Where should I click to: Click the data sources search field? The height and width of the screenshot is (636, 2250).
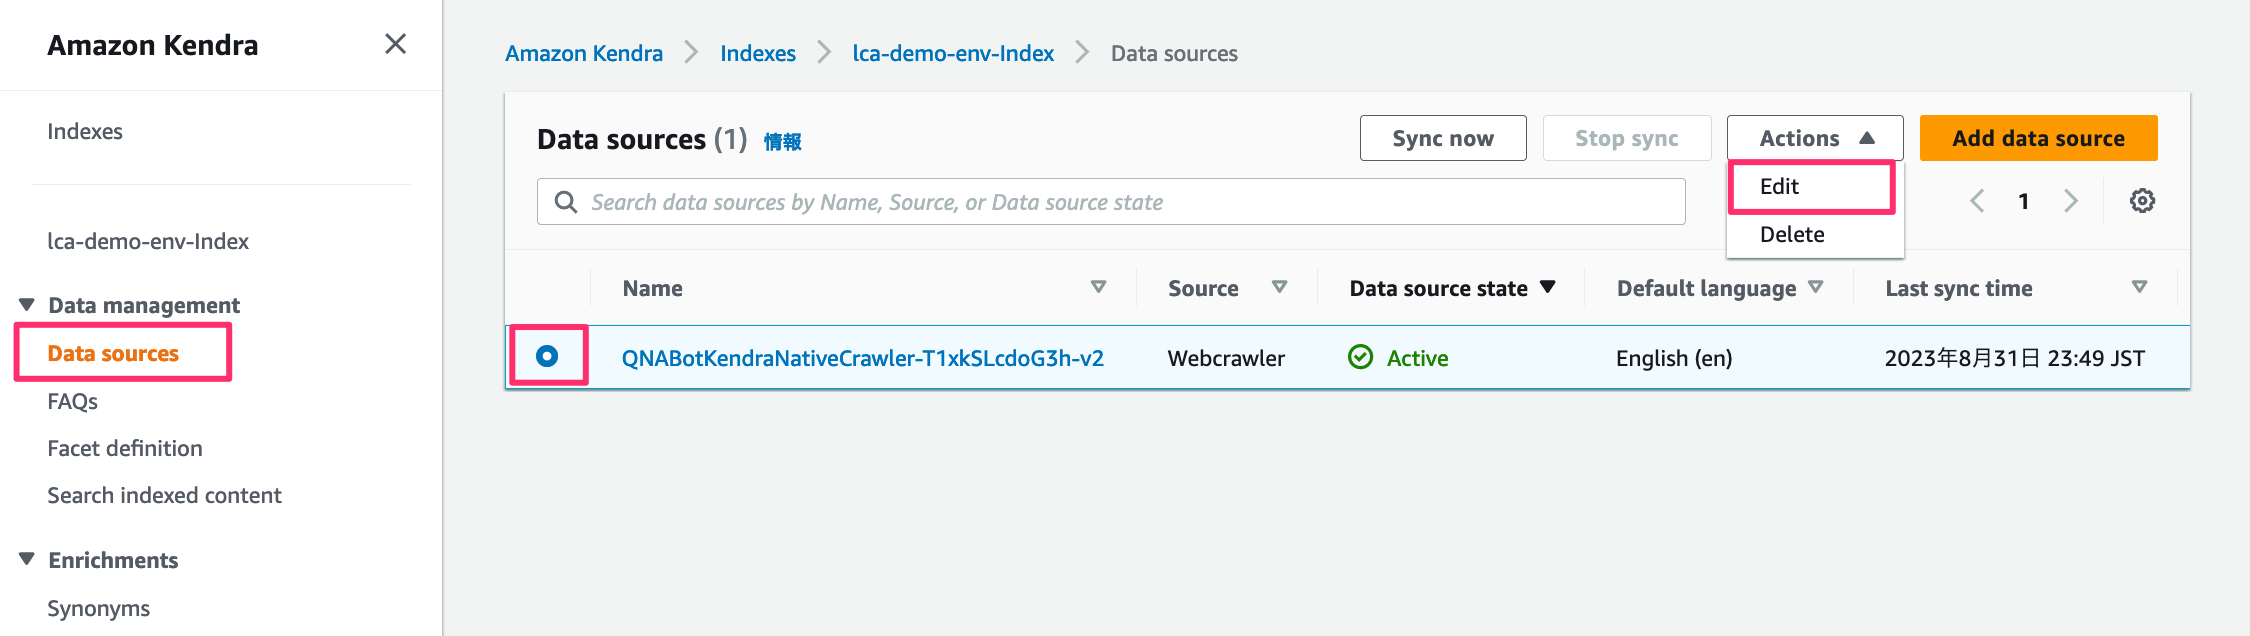click(1110, 202)
